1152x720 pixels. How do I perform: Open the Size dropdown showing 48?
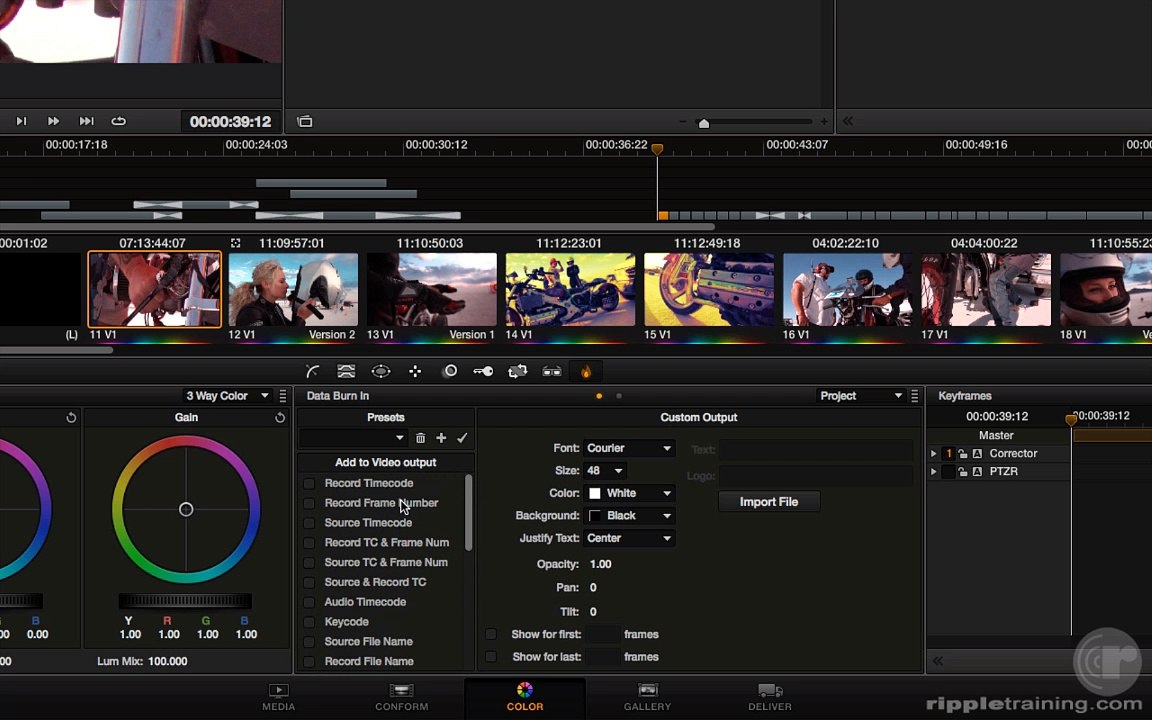[x=605, y=471]
